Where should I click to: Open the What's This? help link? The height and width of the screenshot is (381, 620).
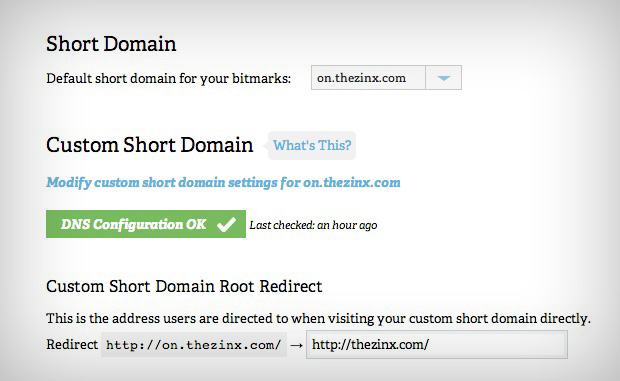tap(312, 145)
